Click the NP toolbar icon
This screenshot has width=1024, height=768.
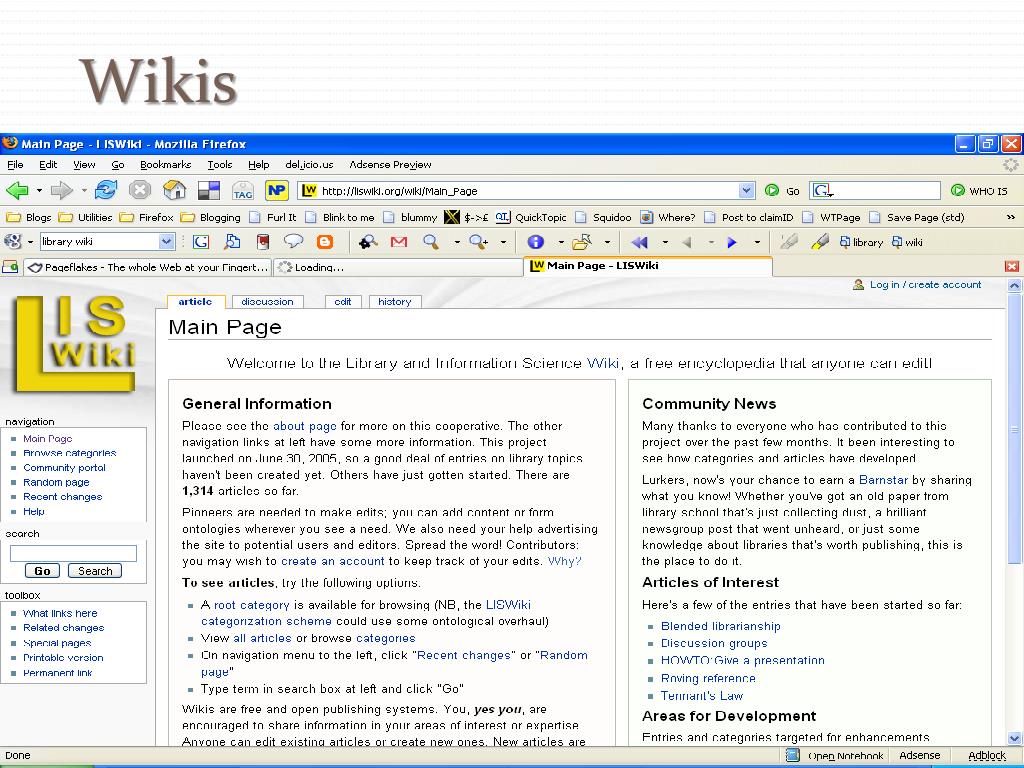[x=277, y=191]
